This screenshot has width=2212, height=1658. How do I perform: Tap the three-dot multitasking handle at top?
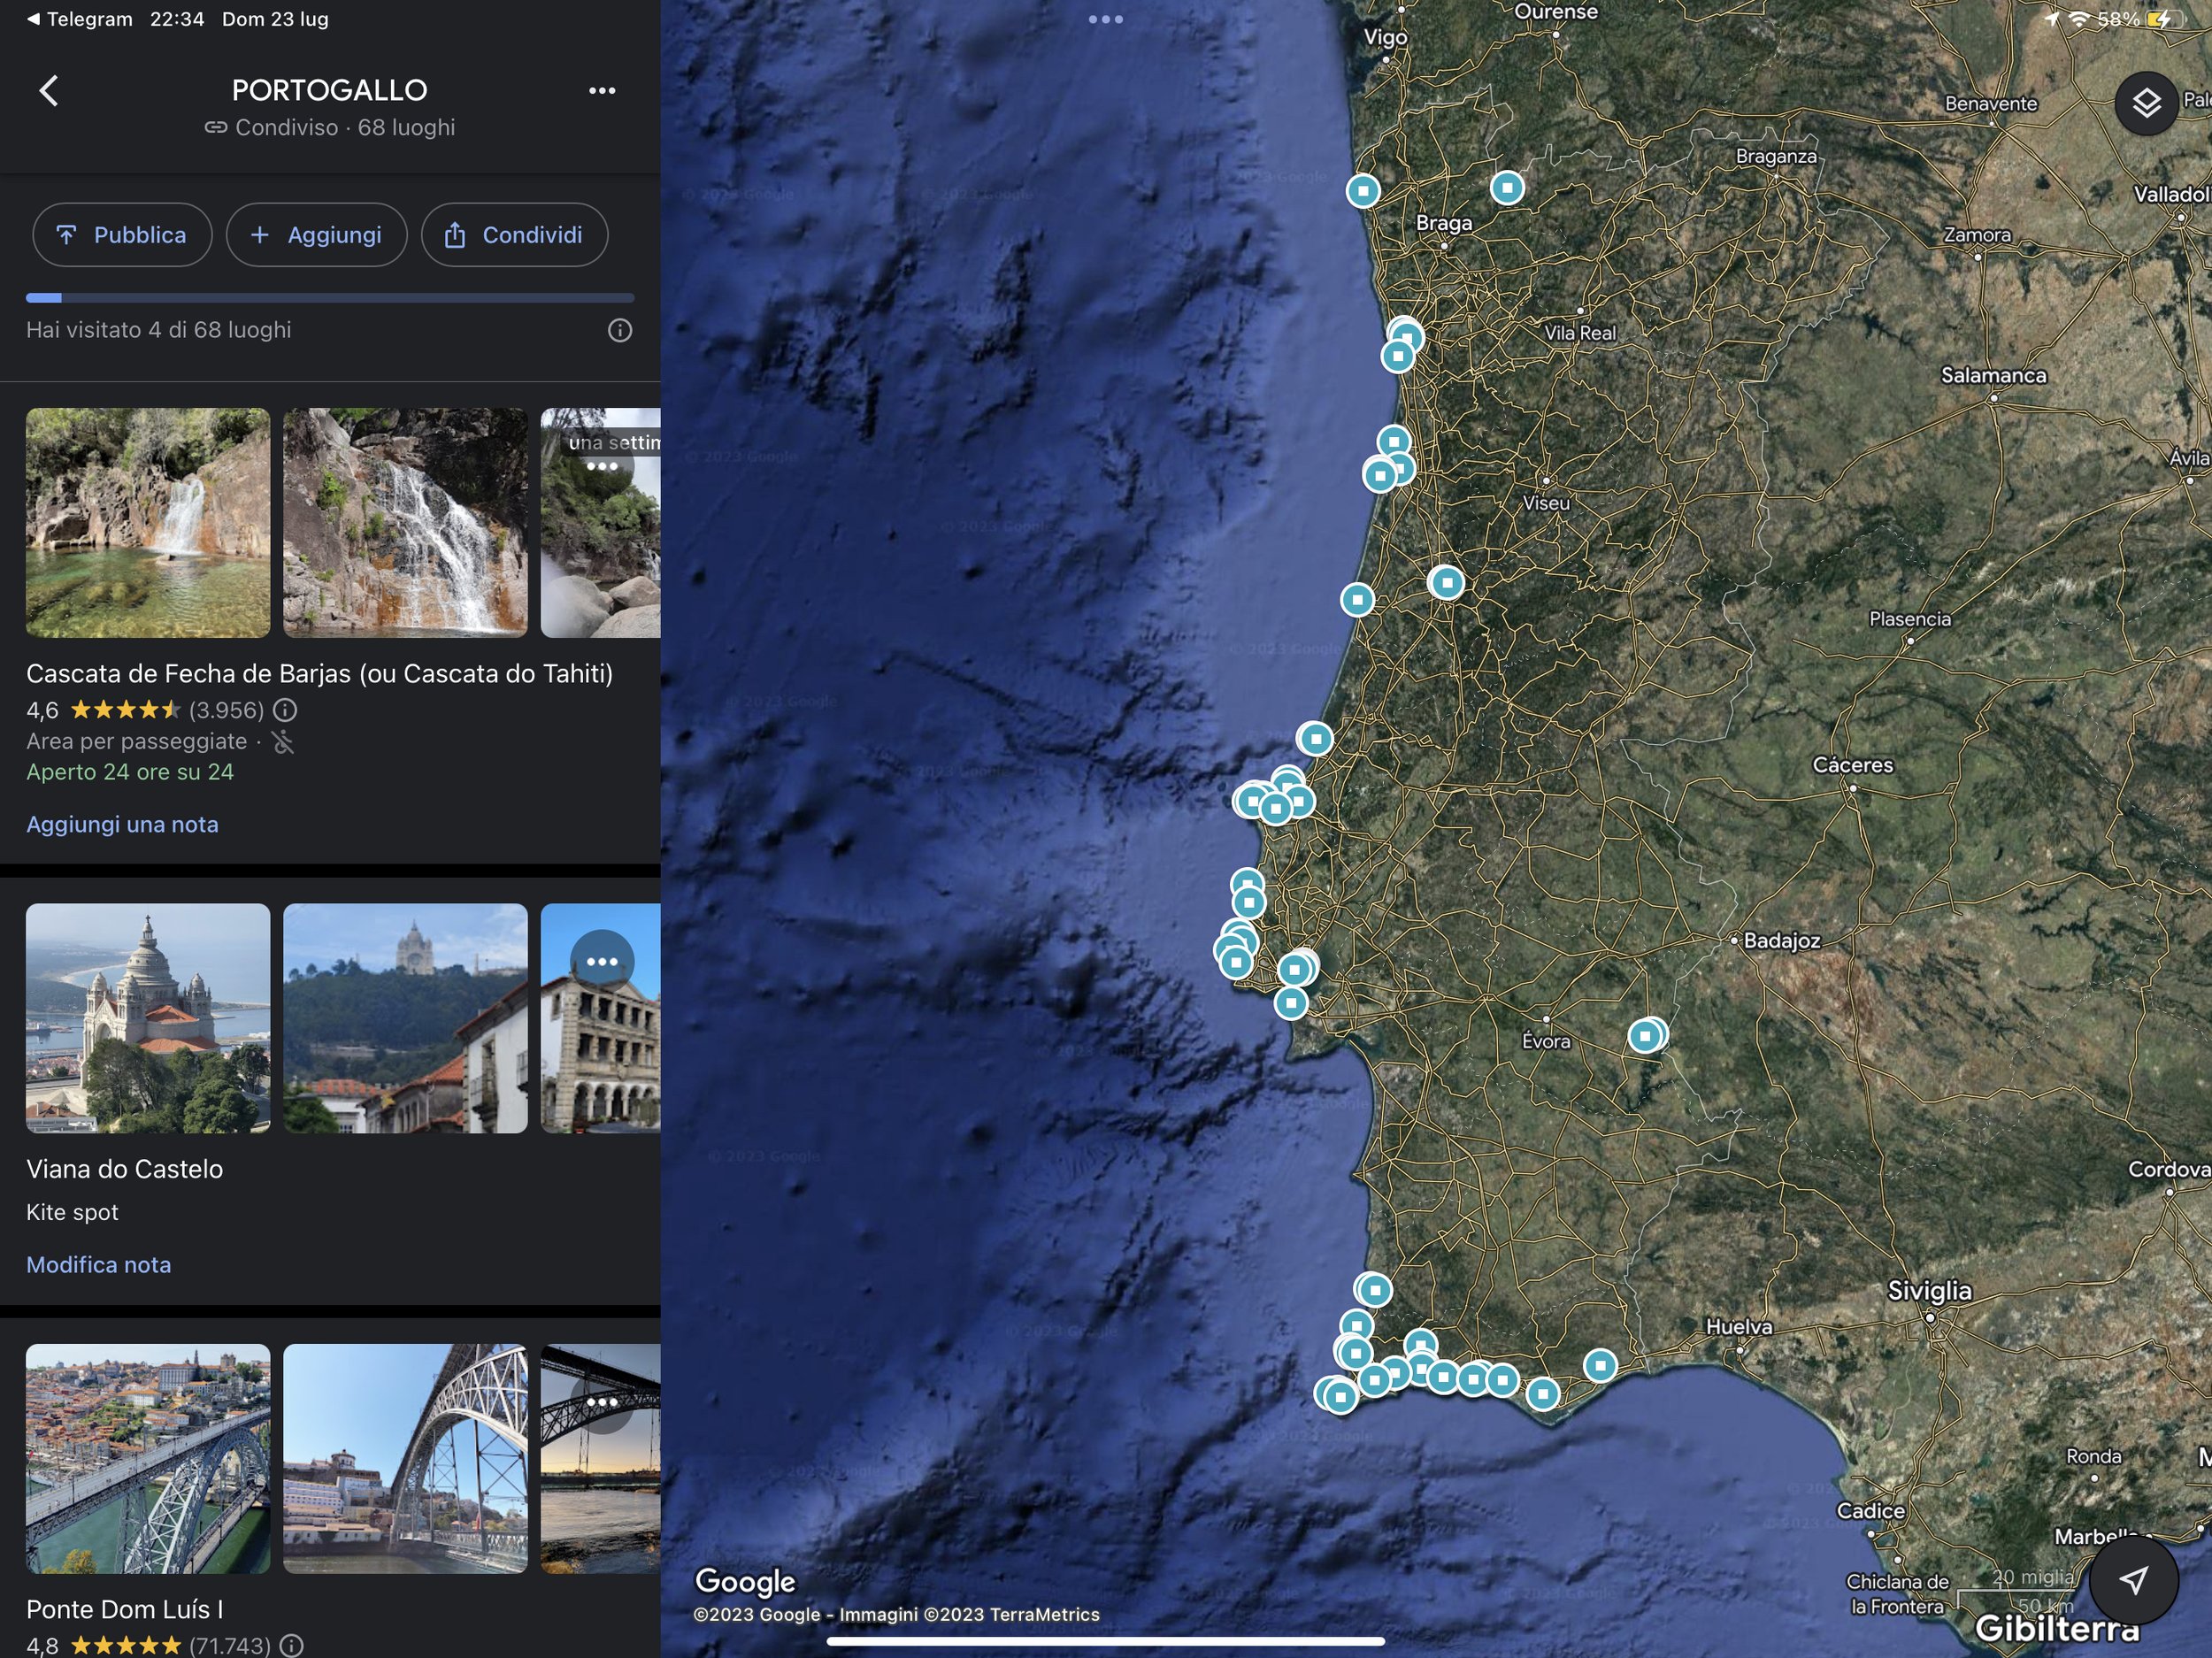[x=1105, y=19]
